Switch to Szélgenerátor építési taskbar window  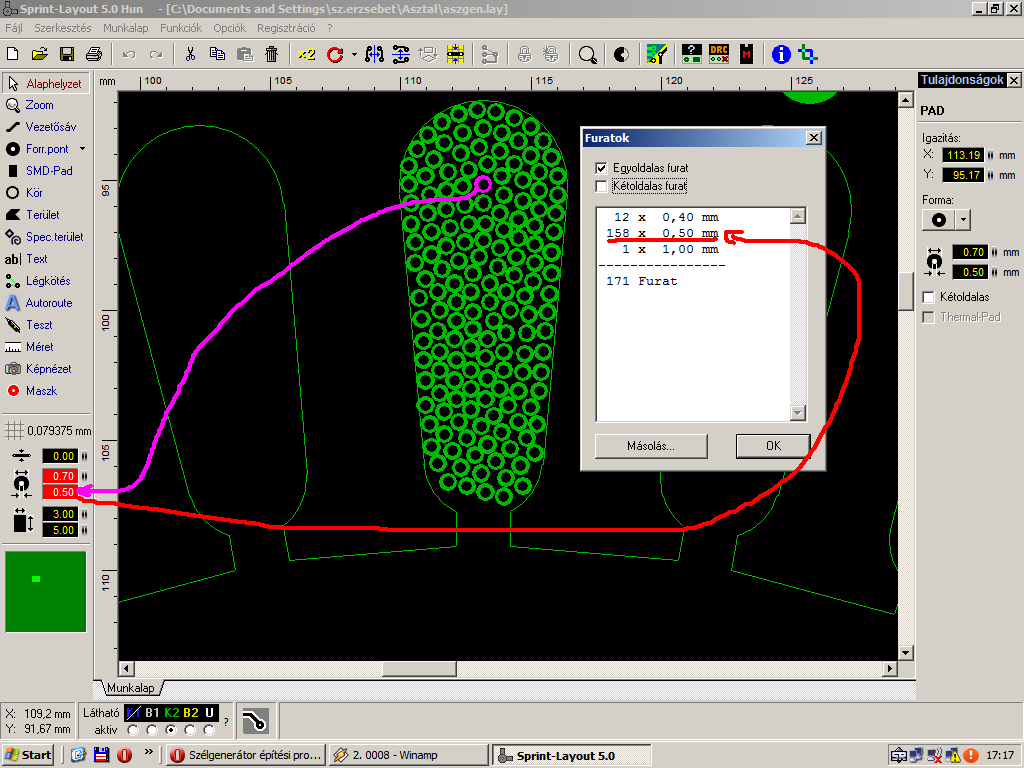point(246,755)
